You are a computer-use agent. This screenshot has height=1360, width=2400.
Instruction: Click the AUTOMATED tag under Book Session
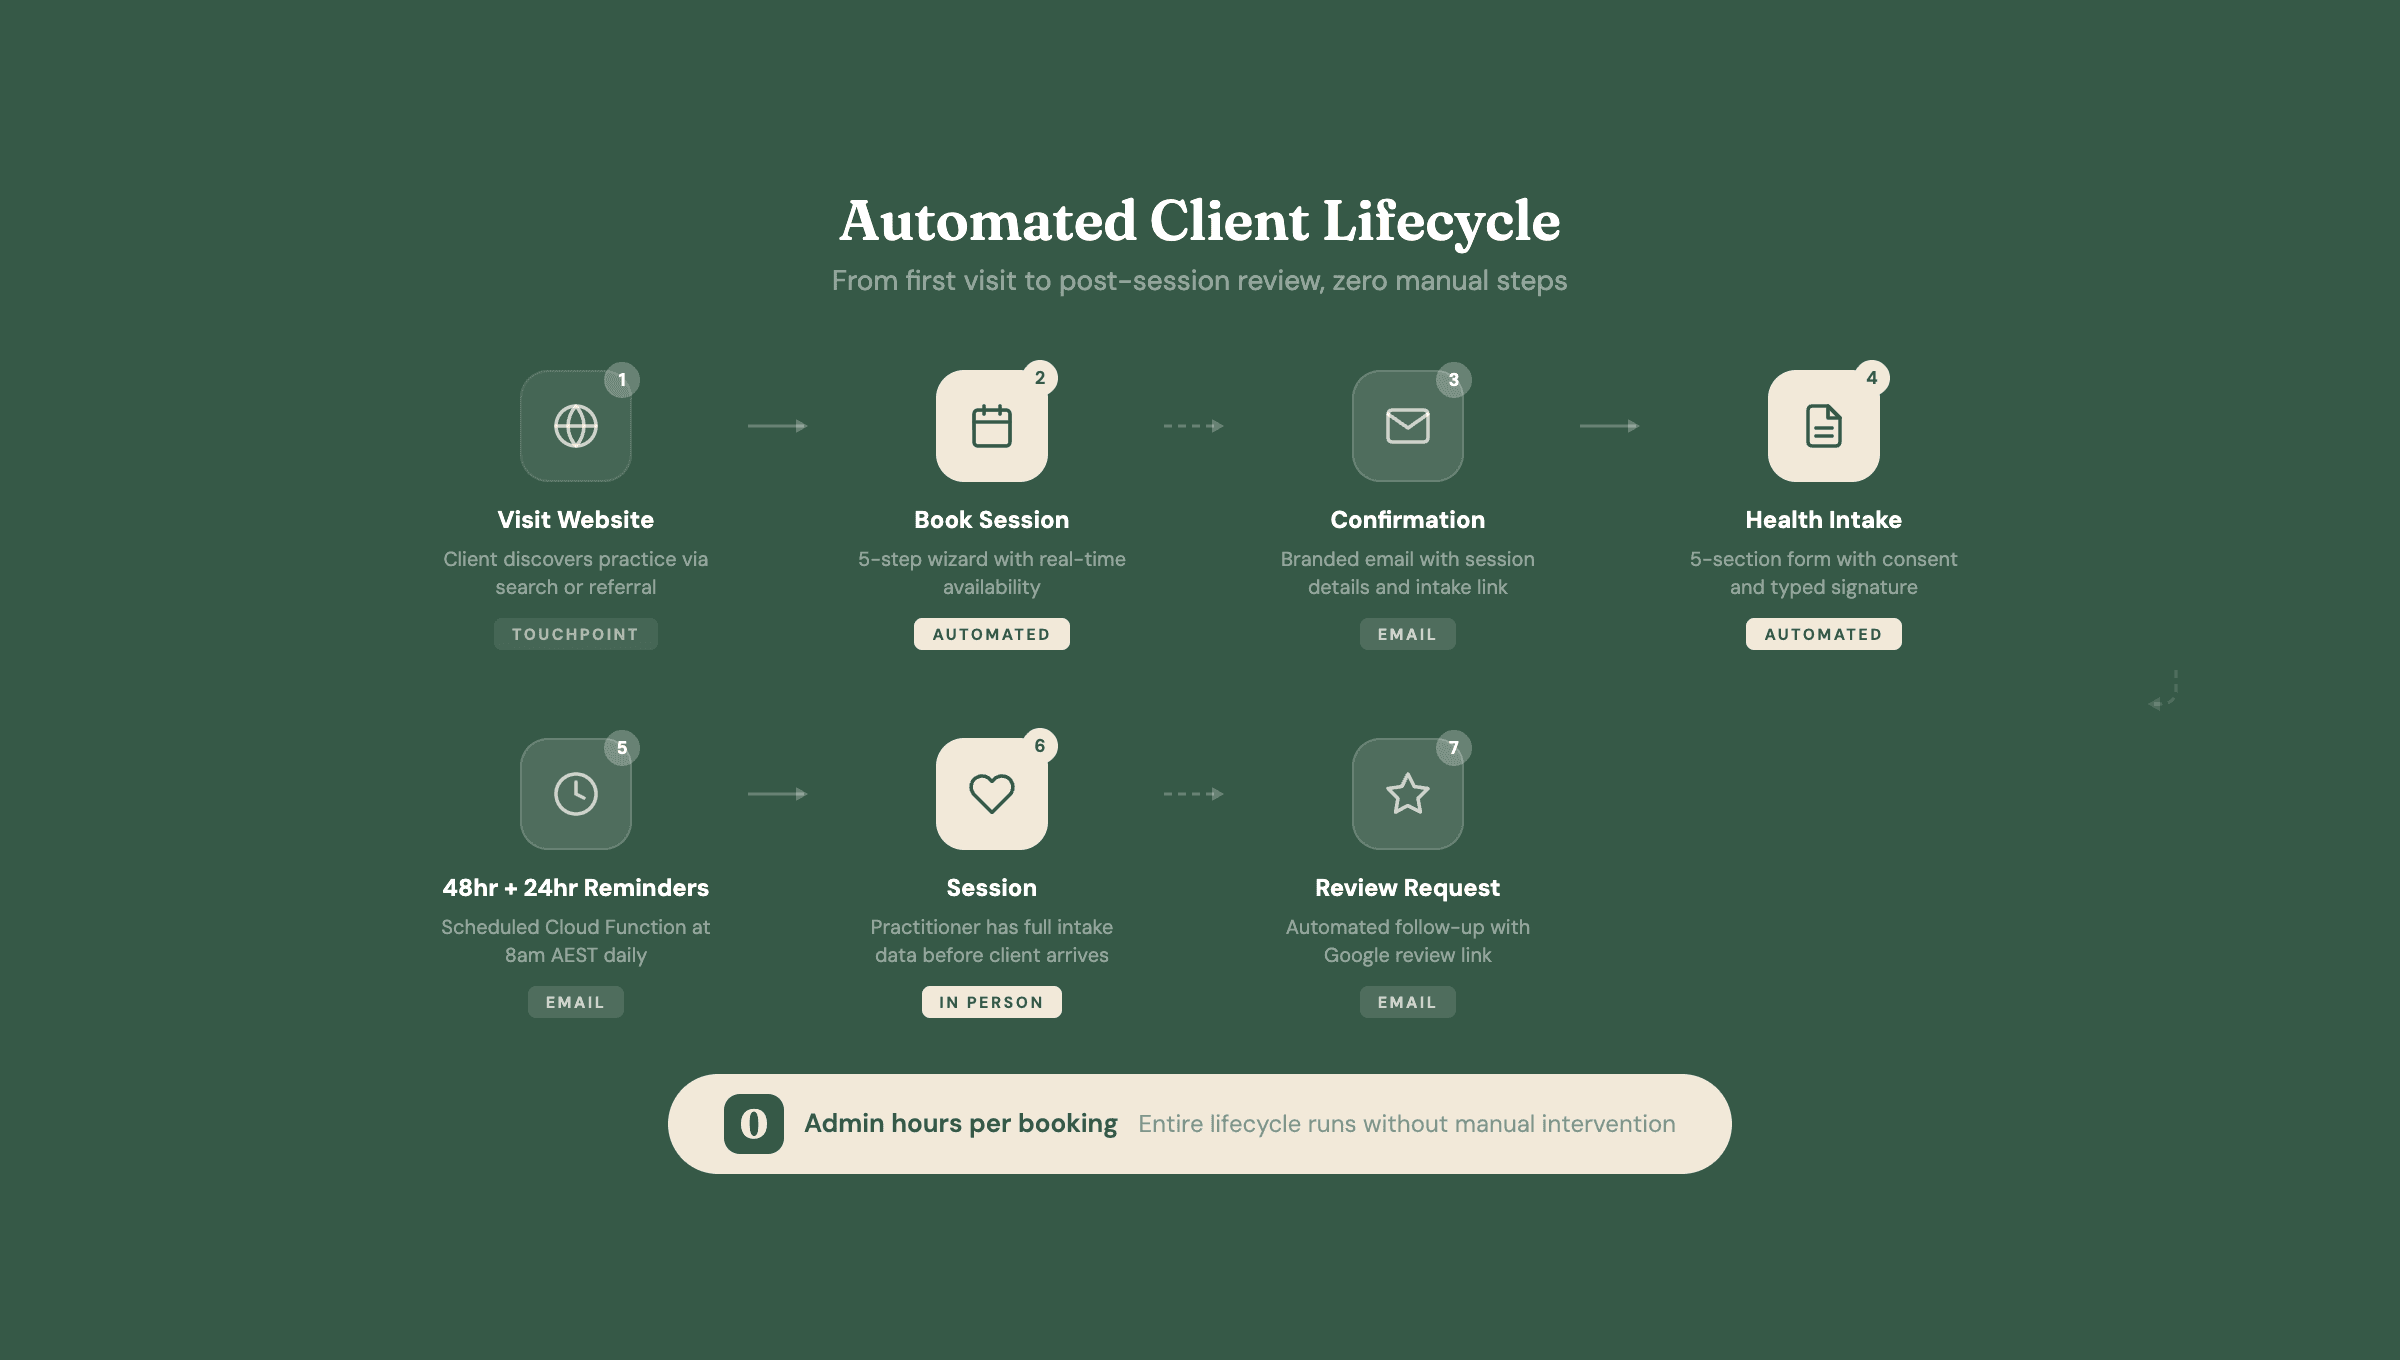coord(992,634)
